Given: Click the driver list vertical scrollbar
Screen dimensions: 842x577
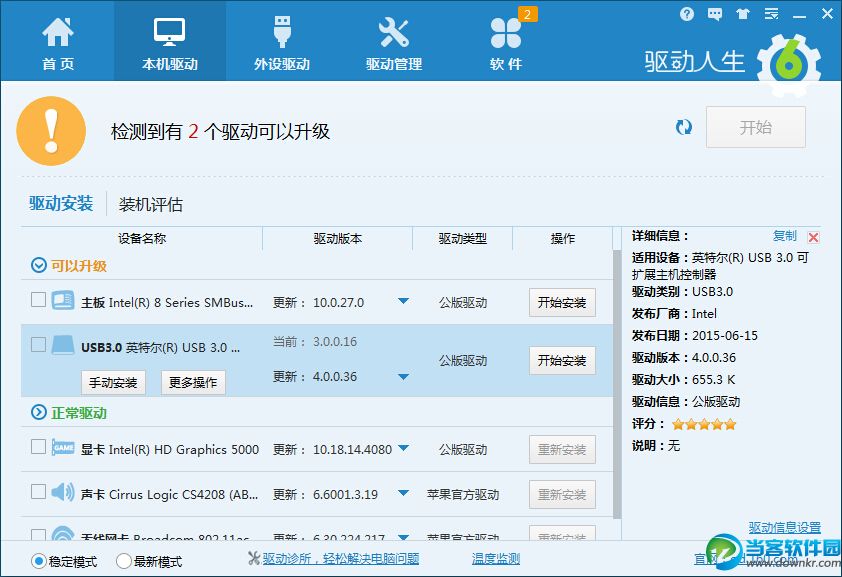Looking at the screenshot, I should coord(616,384).
